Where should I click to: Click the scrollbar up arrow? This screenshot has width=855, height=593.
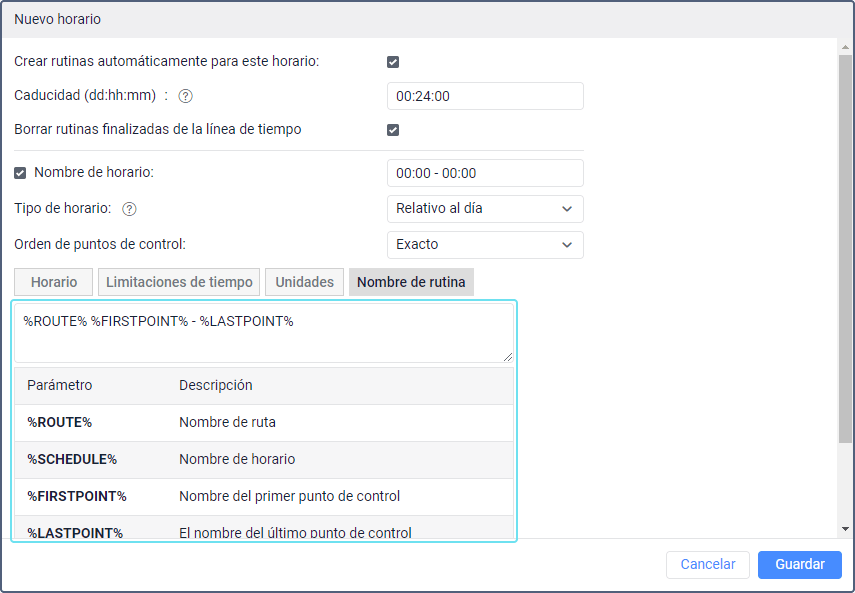[x=845, y=47]
